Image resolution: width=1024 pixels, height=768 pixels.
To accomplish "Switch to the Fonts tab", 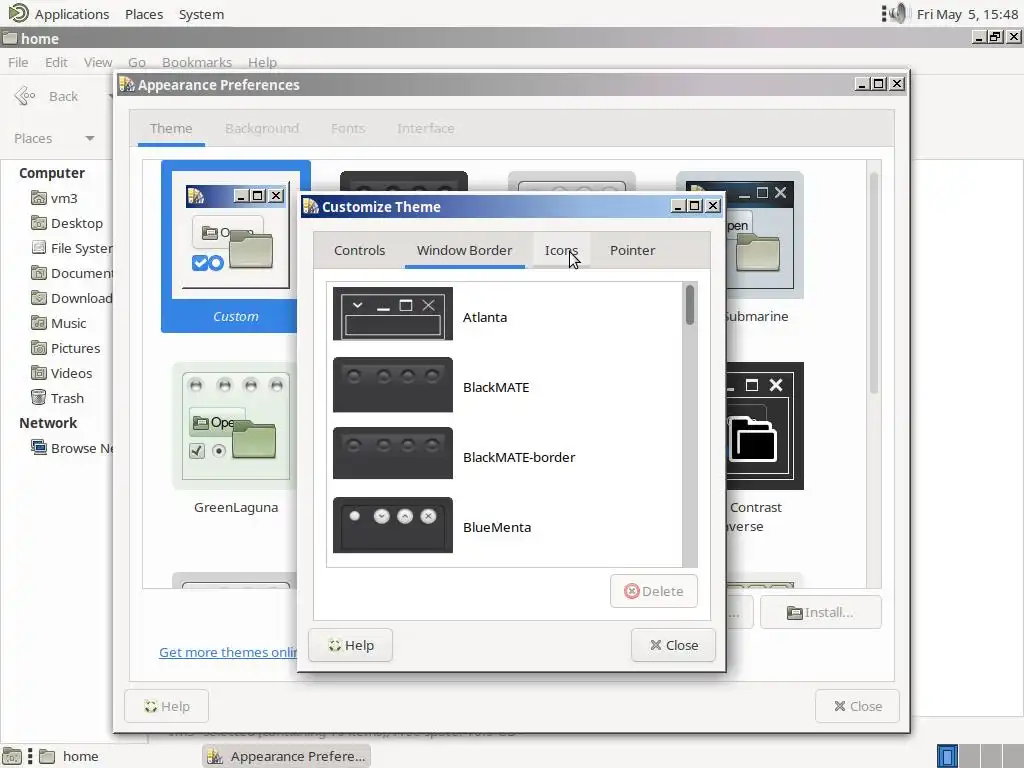I will (x=347, y=128).
